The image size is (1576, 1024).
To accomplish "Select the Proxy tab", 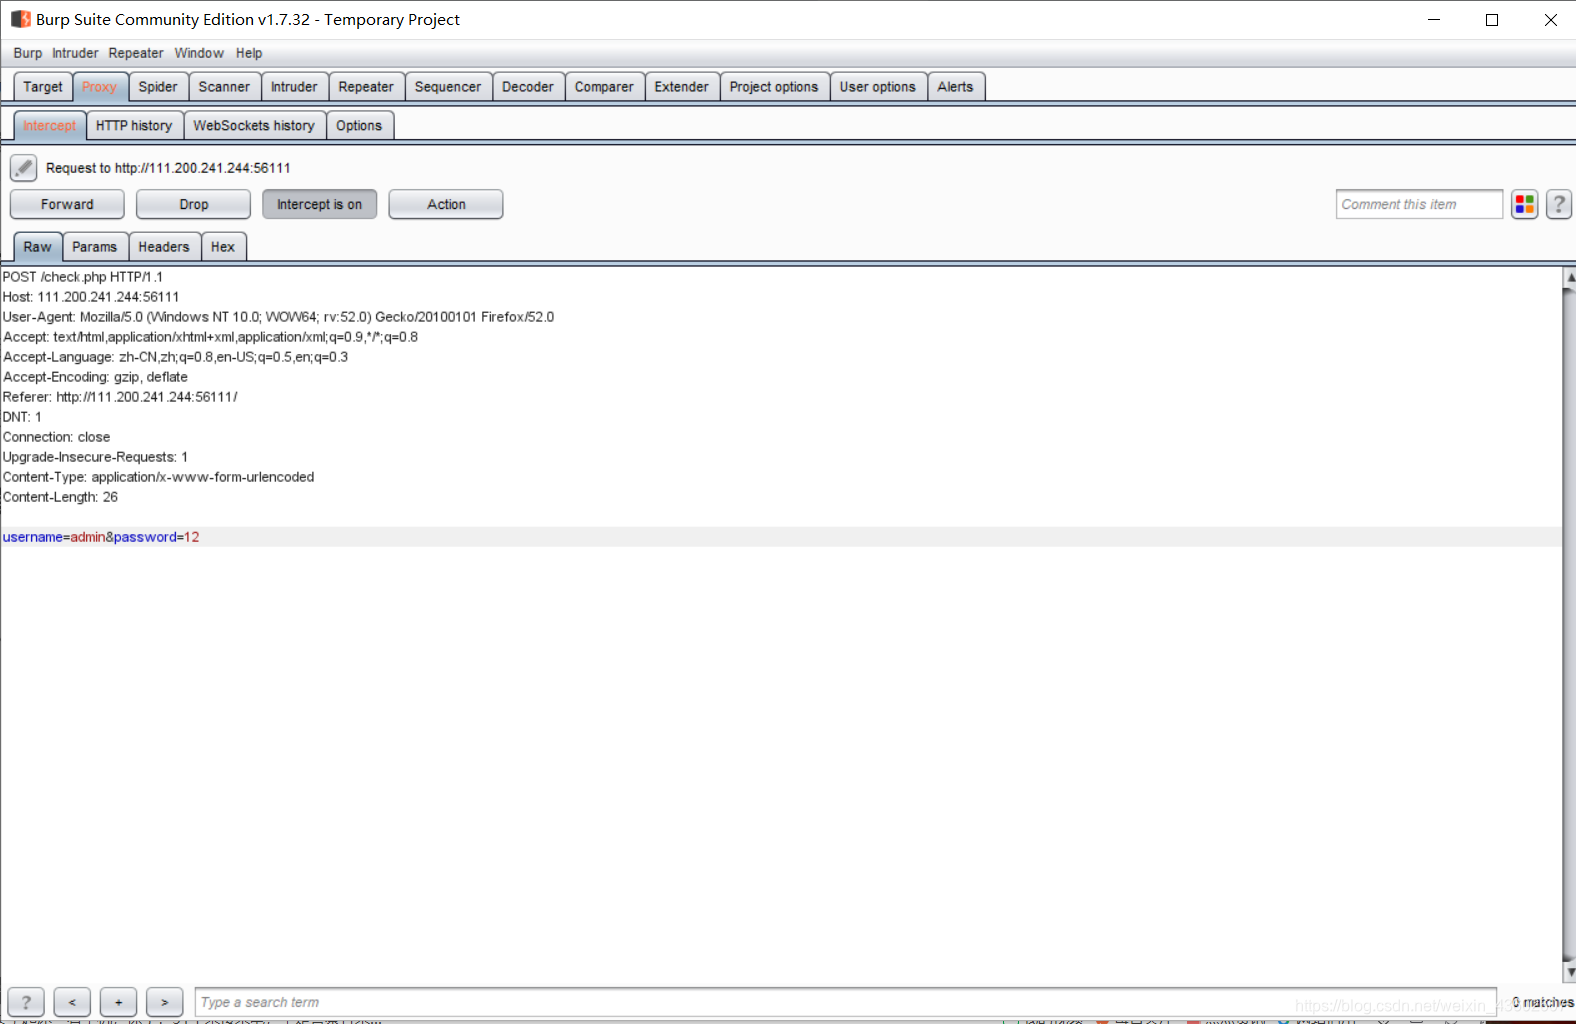I will (x=100, y=87).
